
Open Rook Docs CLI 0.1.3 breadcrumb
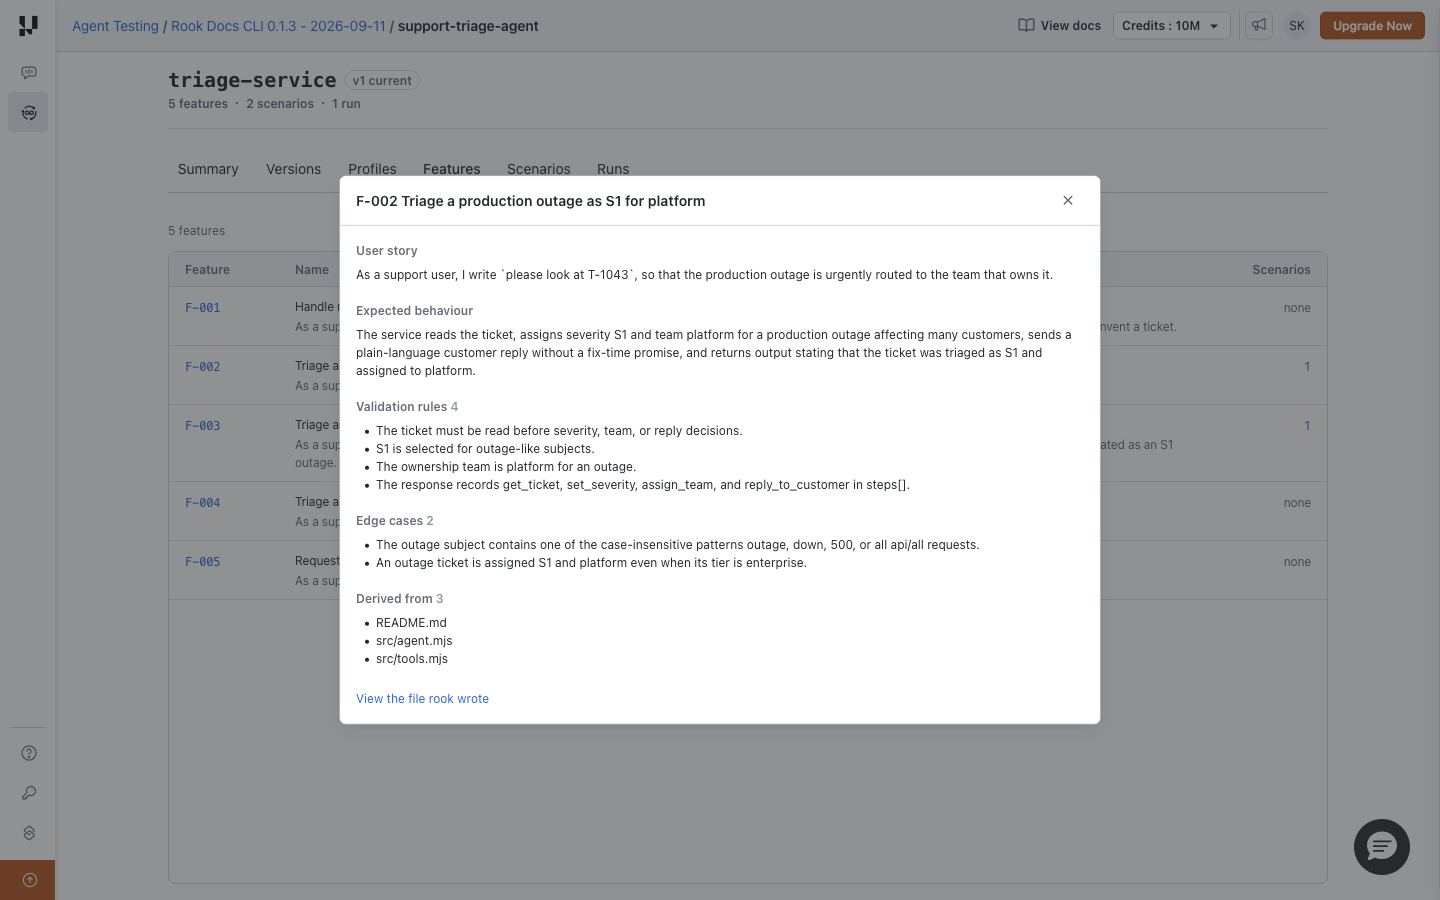click(278, 26)
